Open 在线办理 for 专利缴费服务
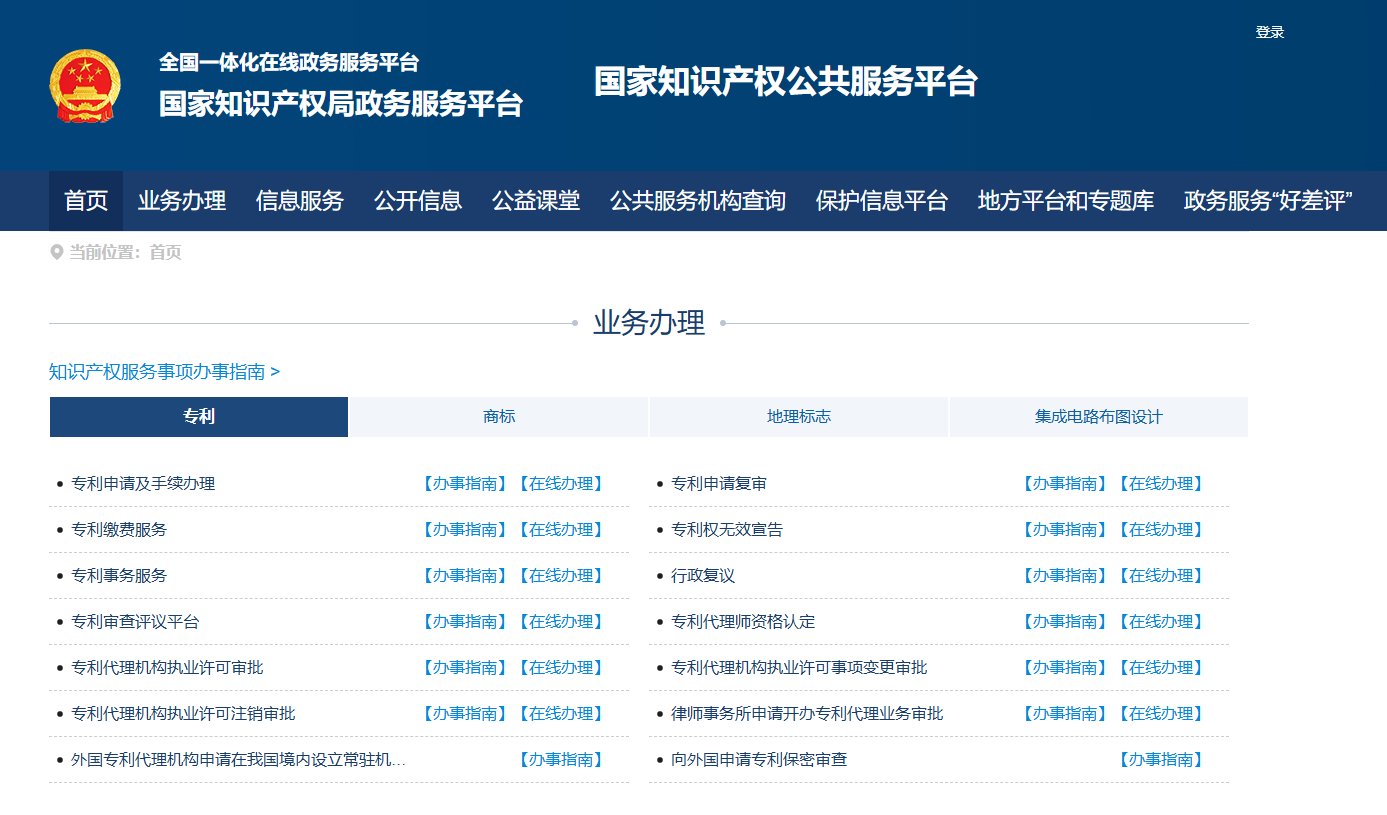1387x815 pixels. (x=562, y=529)
